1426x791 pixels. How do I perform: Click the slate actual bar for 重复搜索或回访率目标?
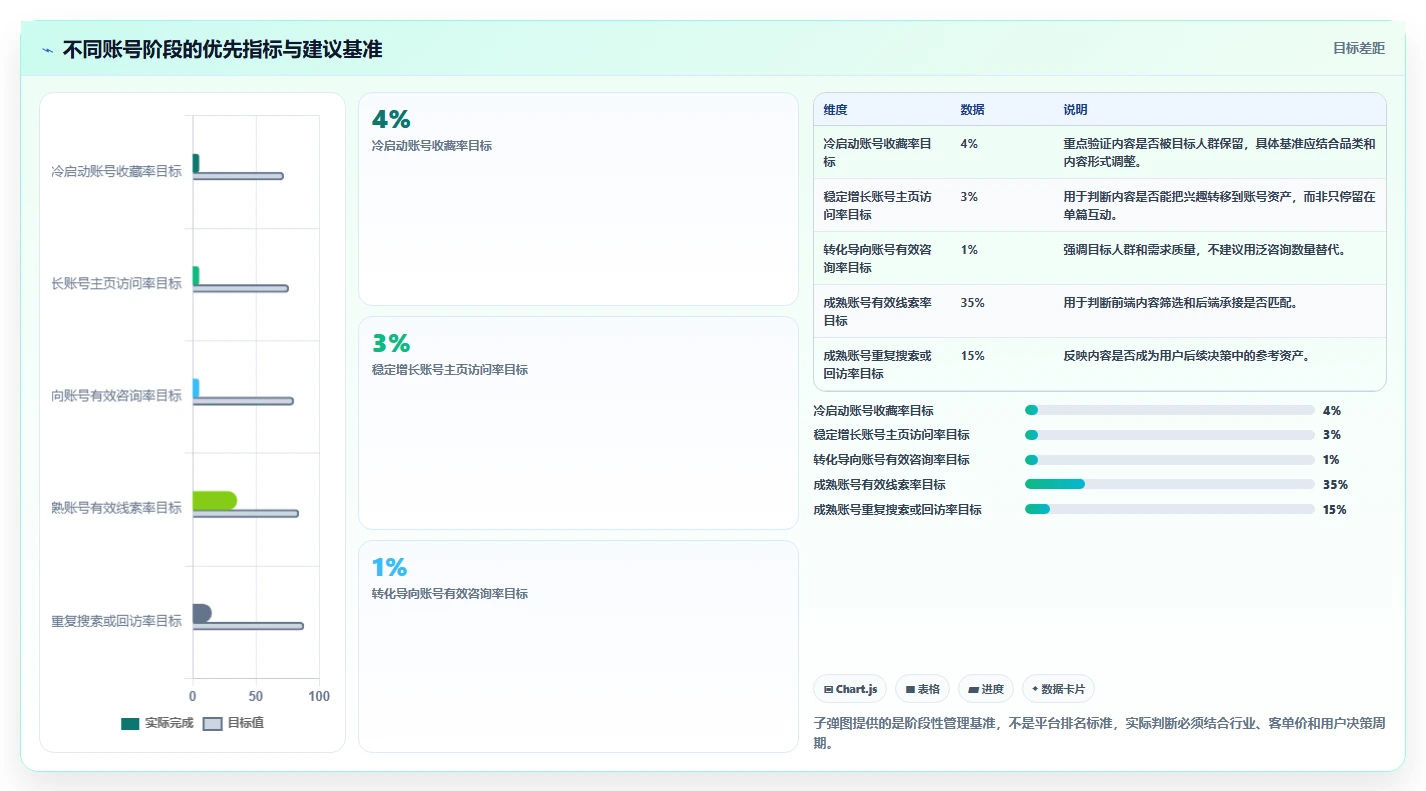[x=202, y=613]
